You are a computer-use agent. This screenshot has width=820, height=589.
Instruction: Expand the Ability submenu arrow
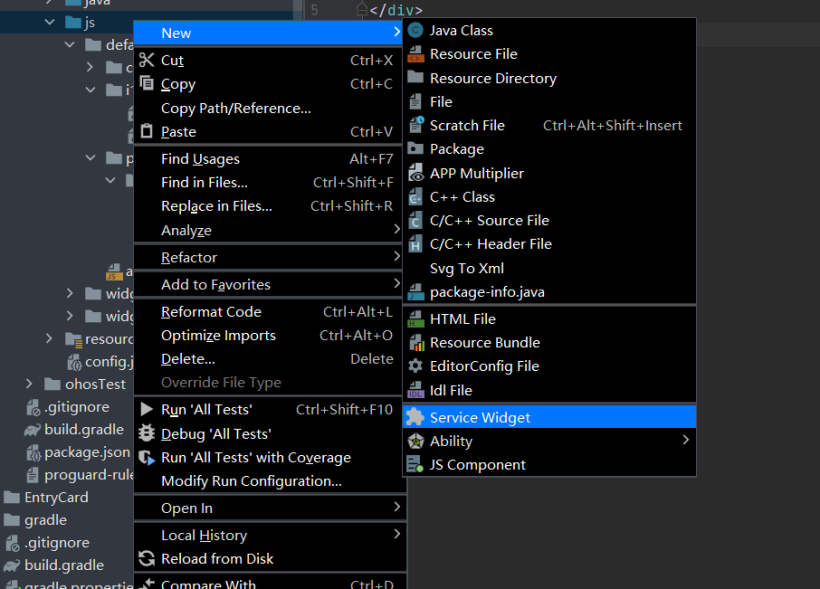pos(685,441)
